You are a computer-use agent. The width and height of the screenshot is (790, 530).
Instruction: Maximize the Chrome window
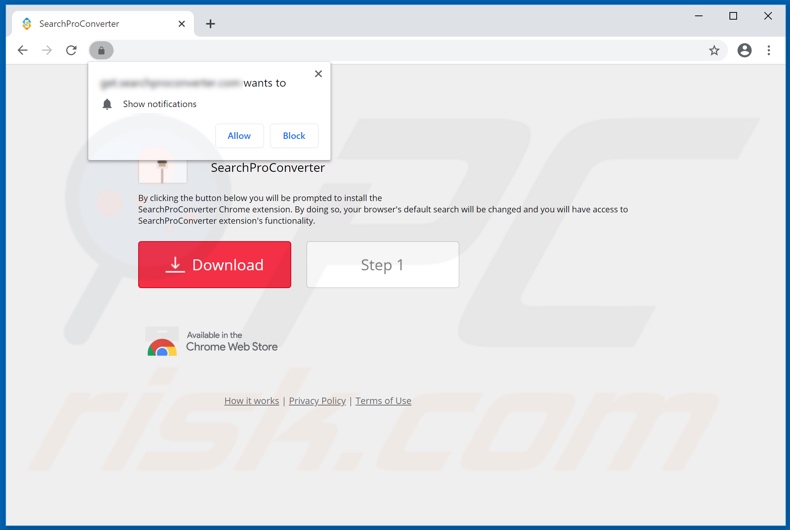click(x=733, y=16)
